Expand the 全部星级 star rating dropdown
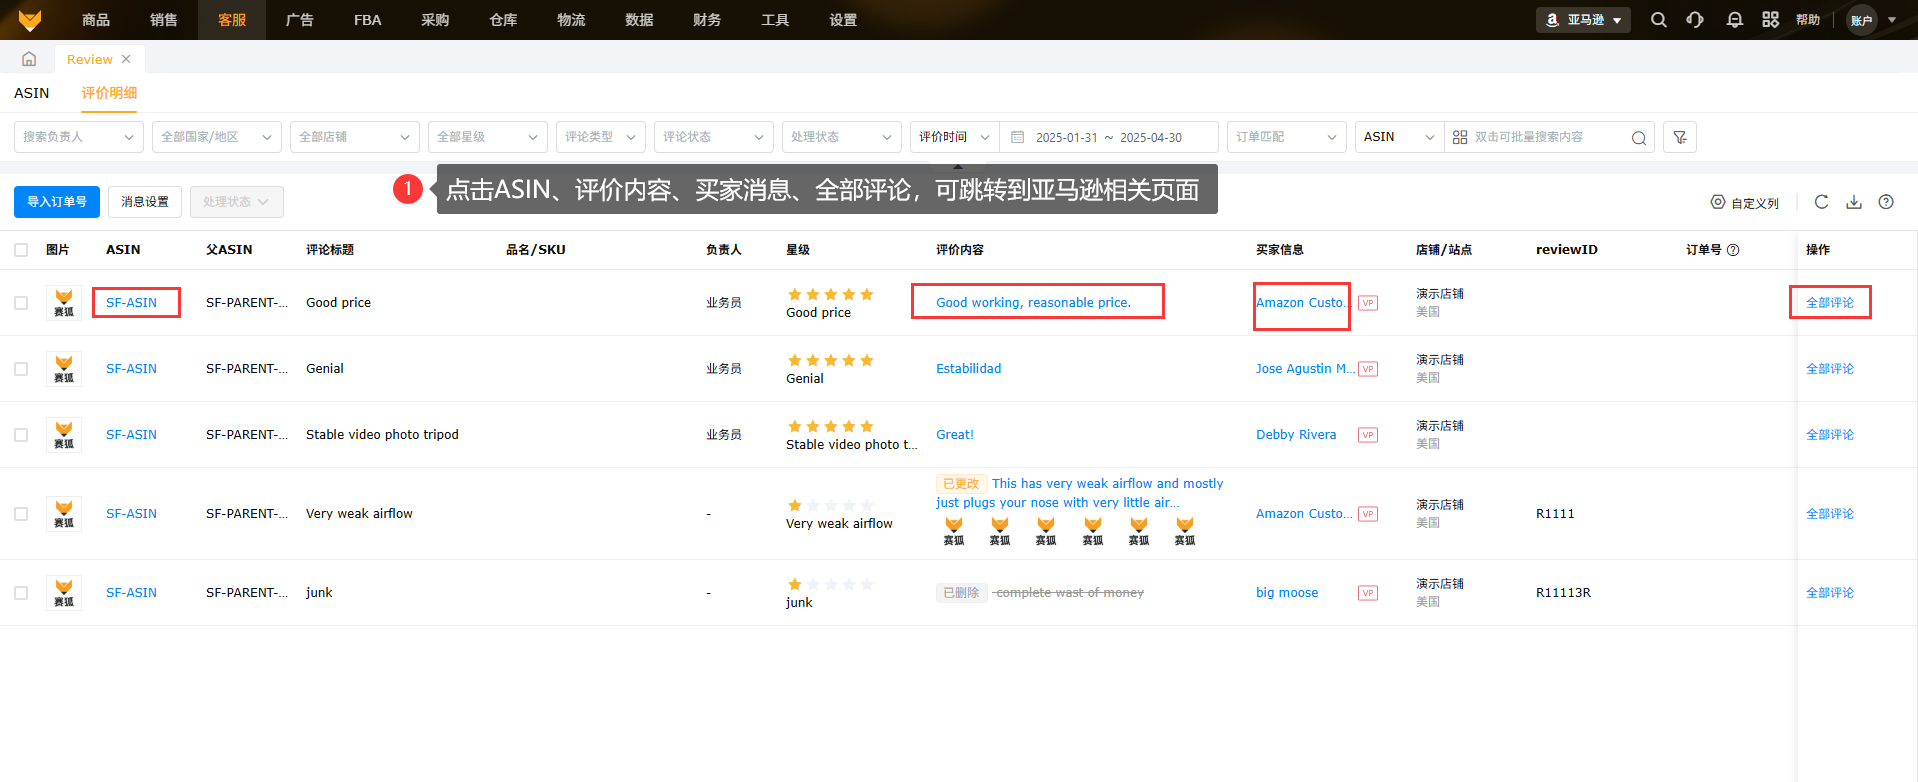This screenshot has height=782, width=1918. [487, 137]
